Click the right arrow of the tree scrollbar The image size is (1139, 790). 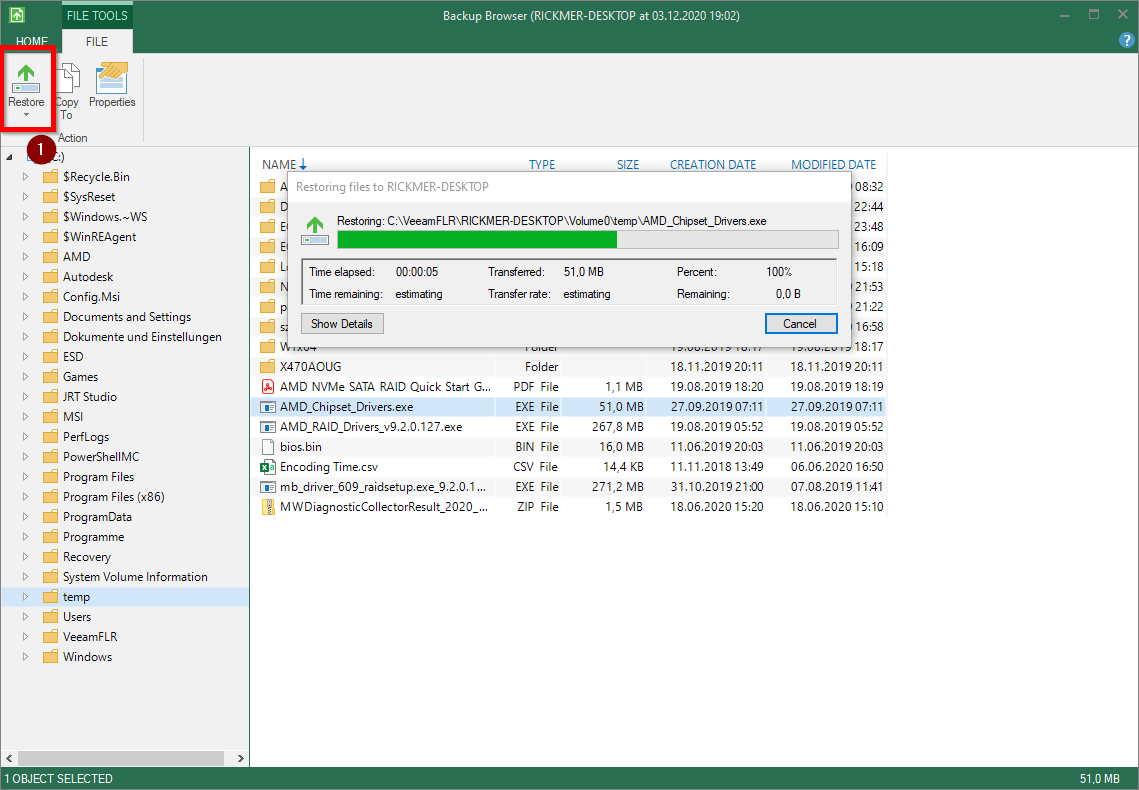[240, 758]
